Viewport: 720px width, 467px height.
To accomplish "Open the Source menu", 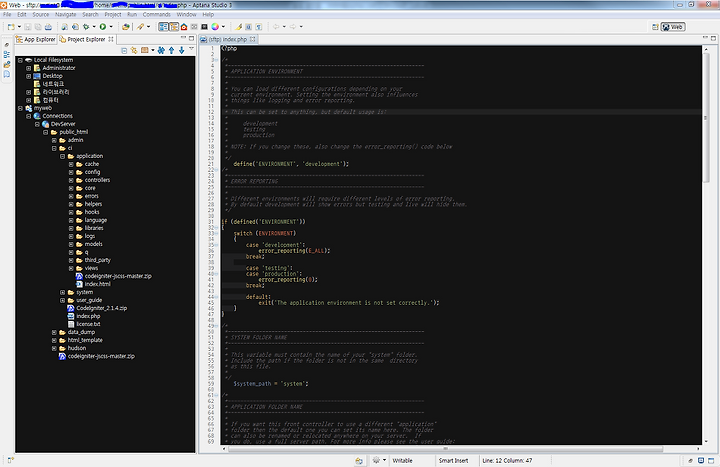I will point(40,14).
